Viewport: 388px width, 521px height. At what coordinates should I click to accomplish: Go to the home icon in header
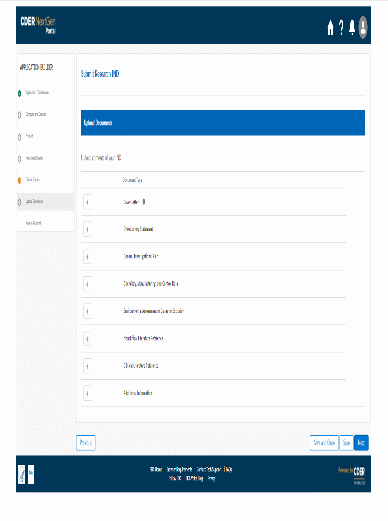(x=330, y=27)
